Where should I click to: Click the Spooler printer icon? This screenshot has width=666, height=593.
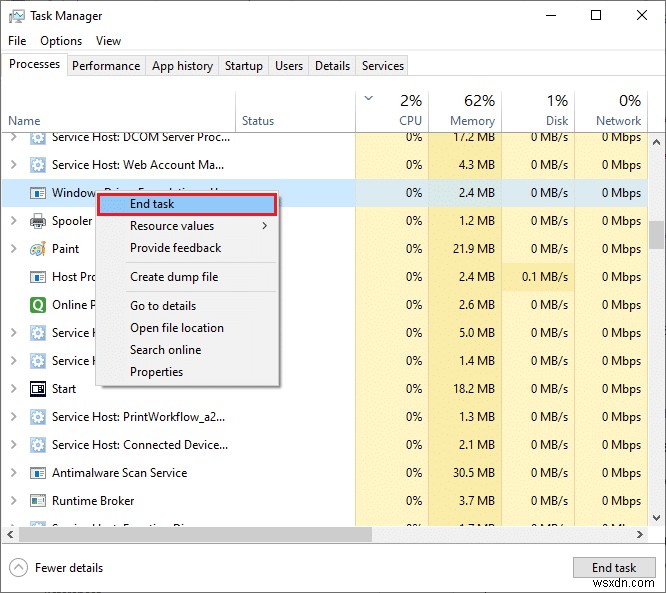point(38,221)
